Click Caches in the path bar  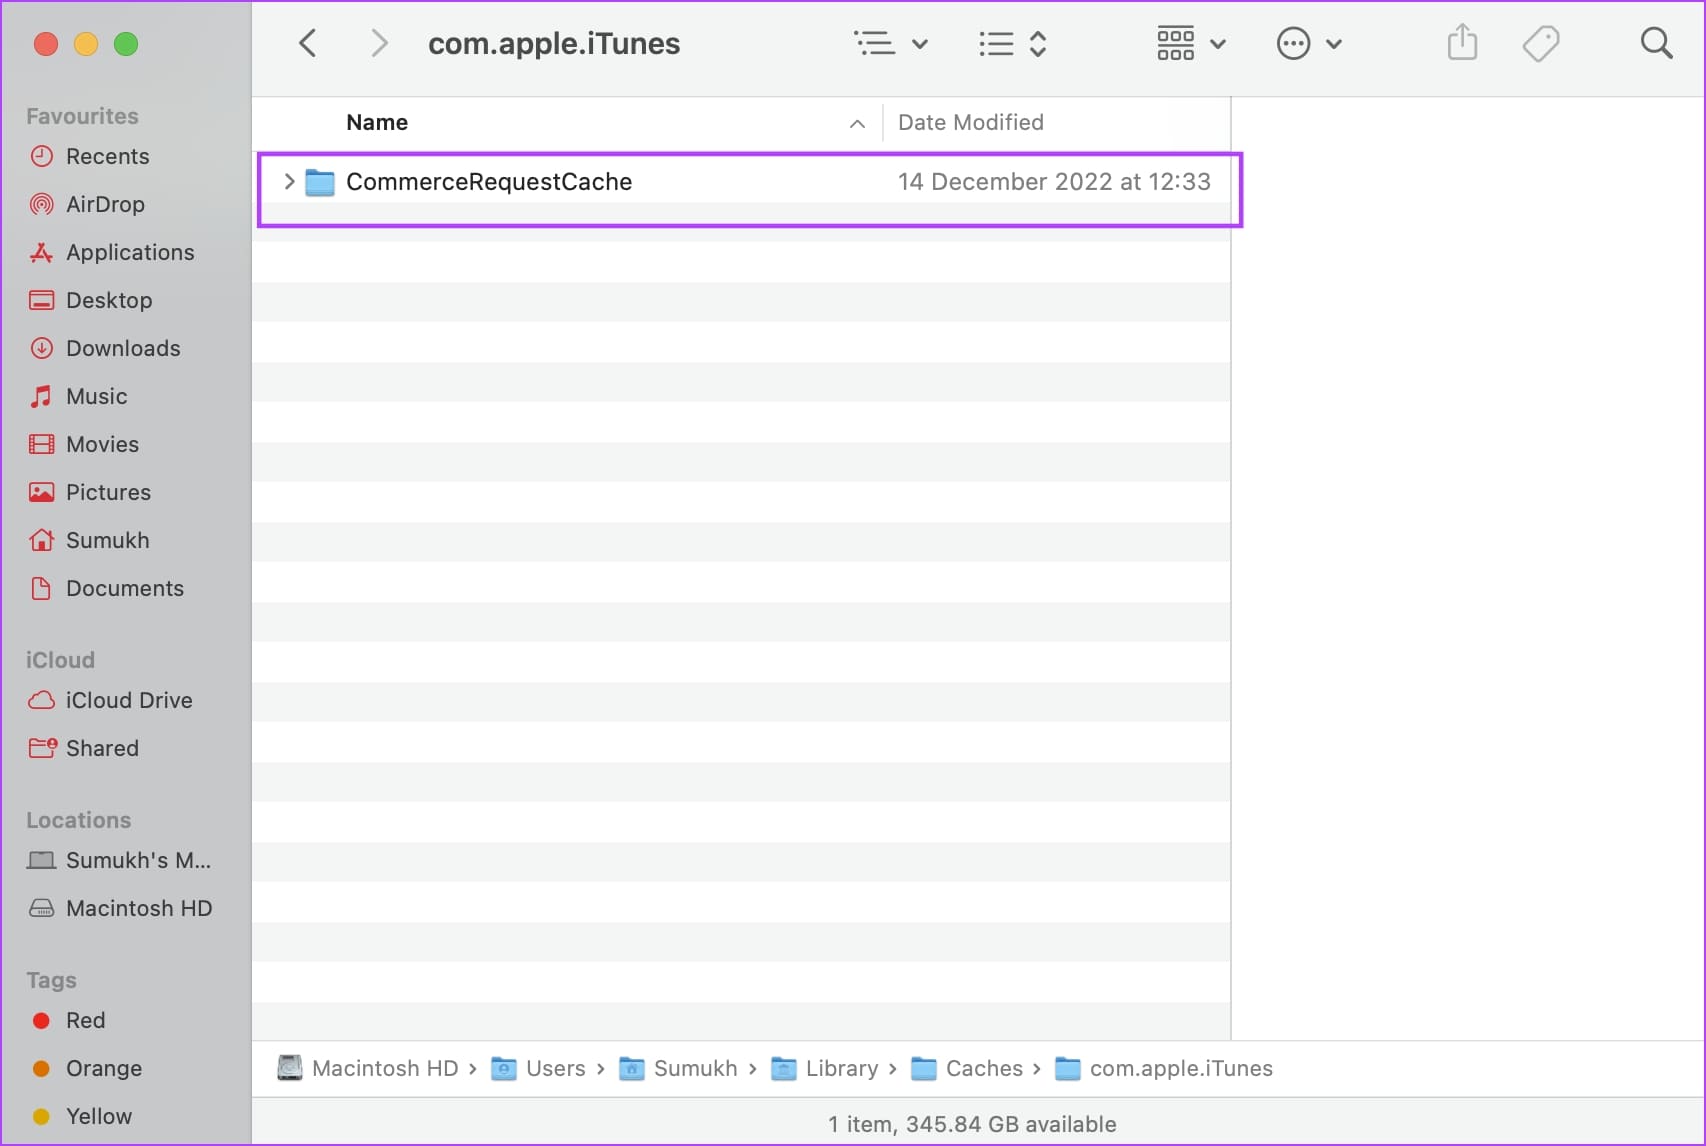[x=984, y=1068]
